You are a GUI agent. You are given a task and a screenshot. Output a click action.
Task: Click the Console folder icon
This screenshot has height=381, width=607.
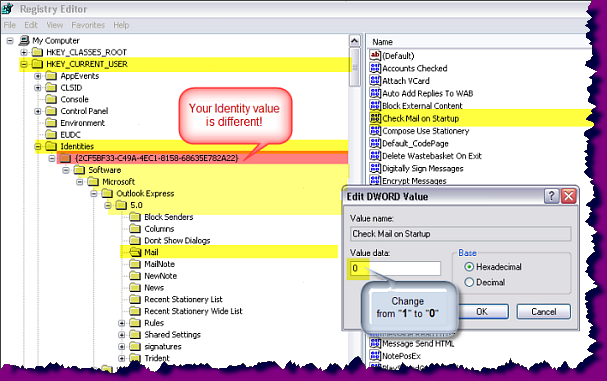tap(51, 99)
